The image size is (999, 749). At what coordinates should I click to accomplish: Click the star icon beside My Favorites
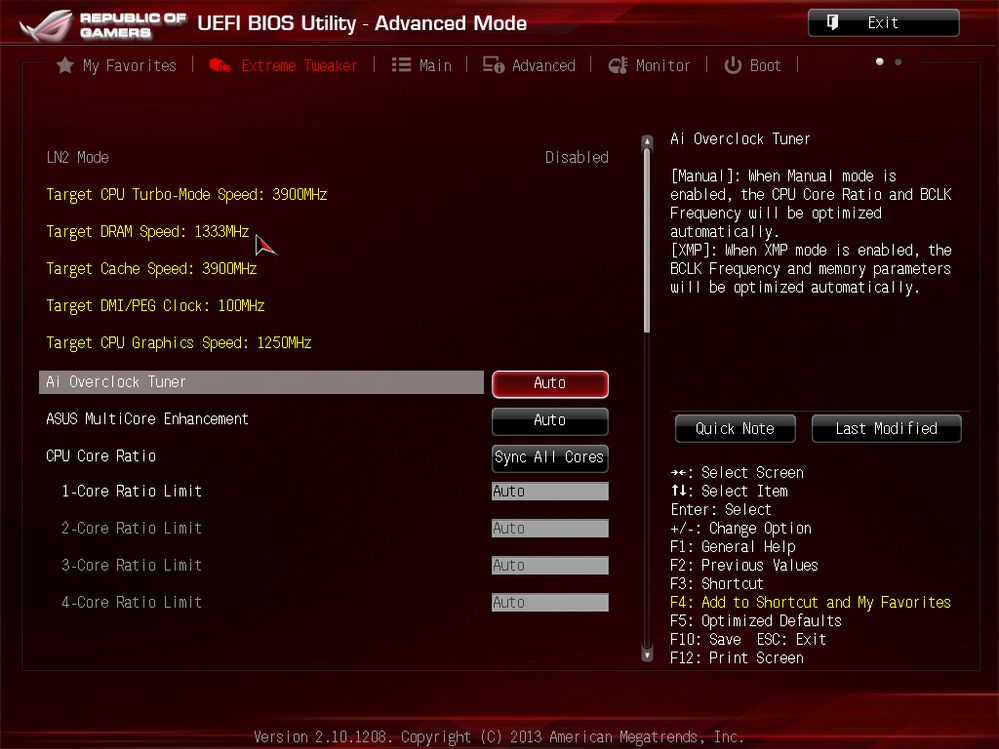[x=65, y=65]
